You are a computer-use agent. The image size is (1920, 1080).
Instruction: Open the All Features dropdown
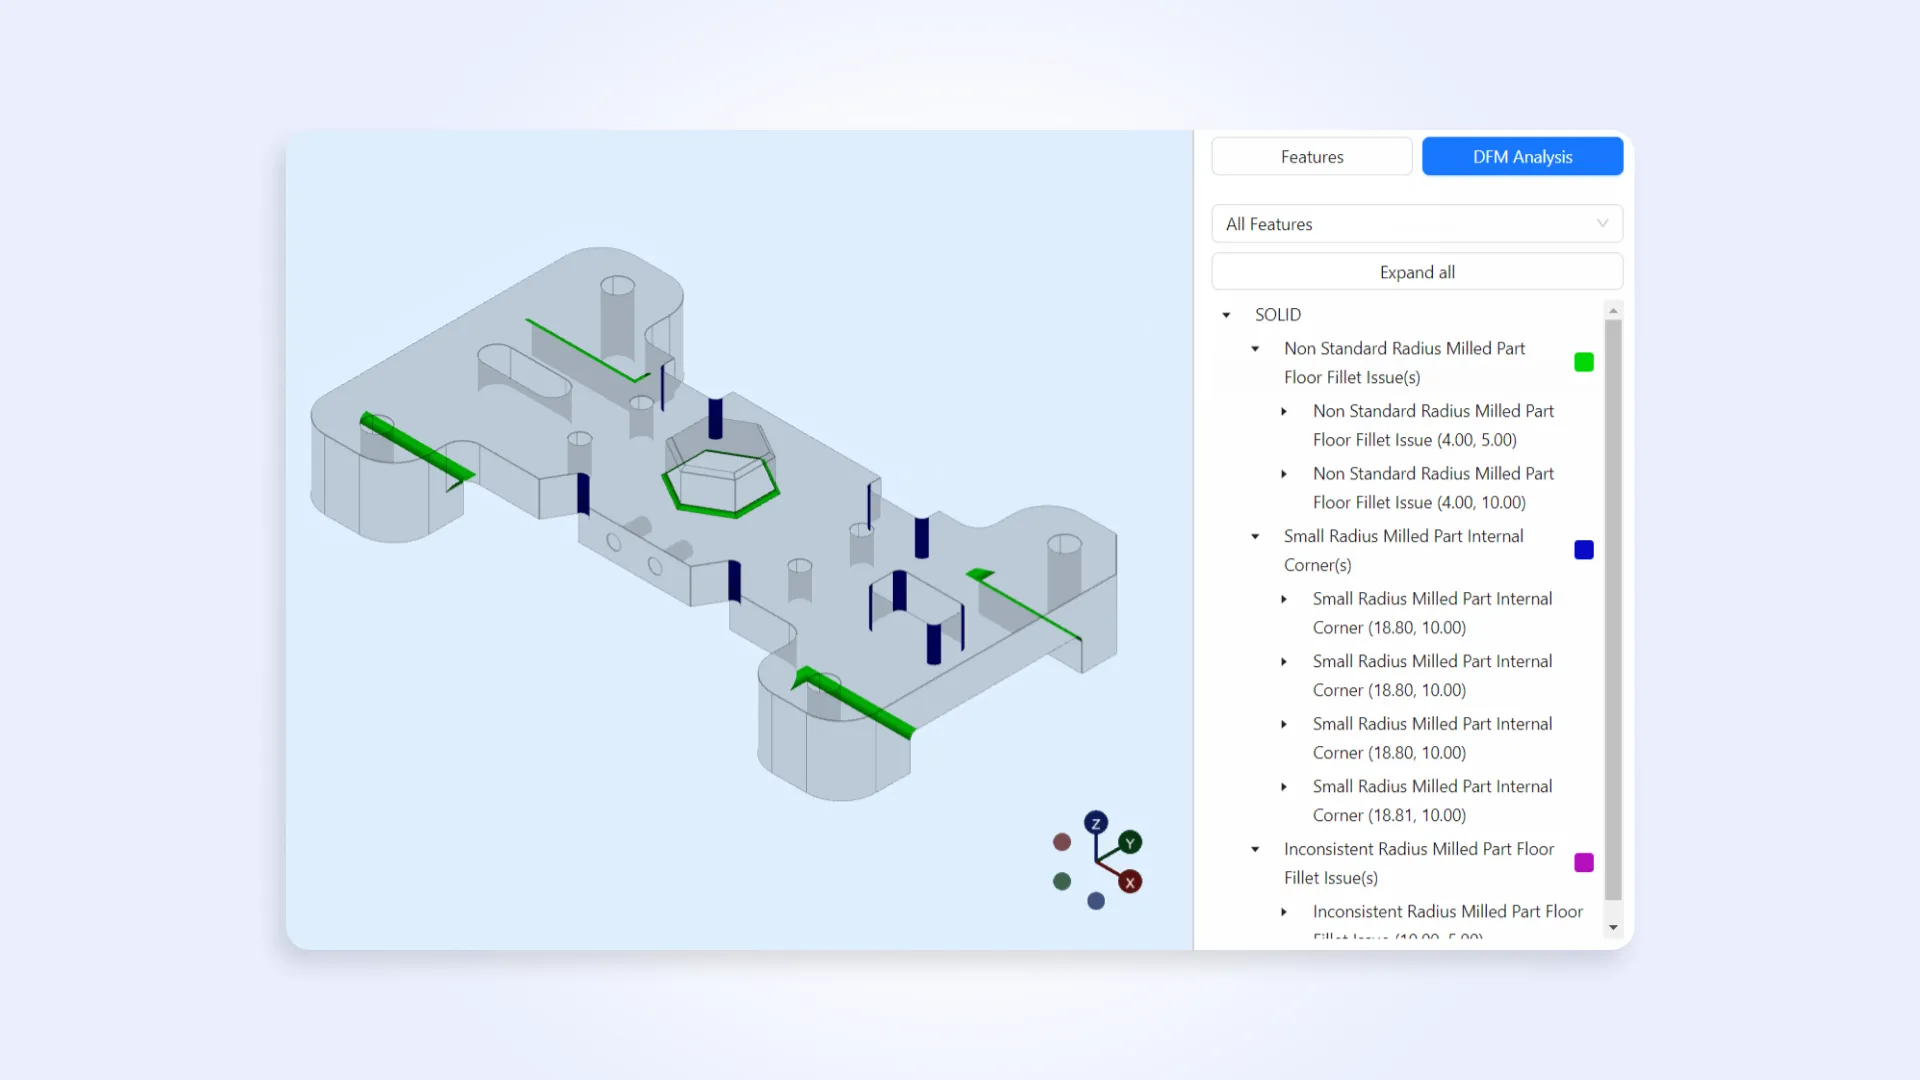(1418, 223)
